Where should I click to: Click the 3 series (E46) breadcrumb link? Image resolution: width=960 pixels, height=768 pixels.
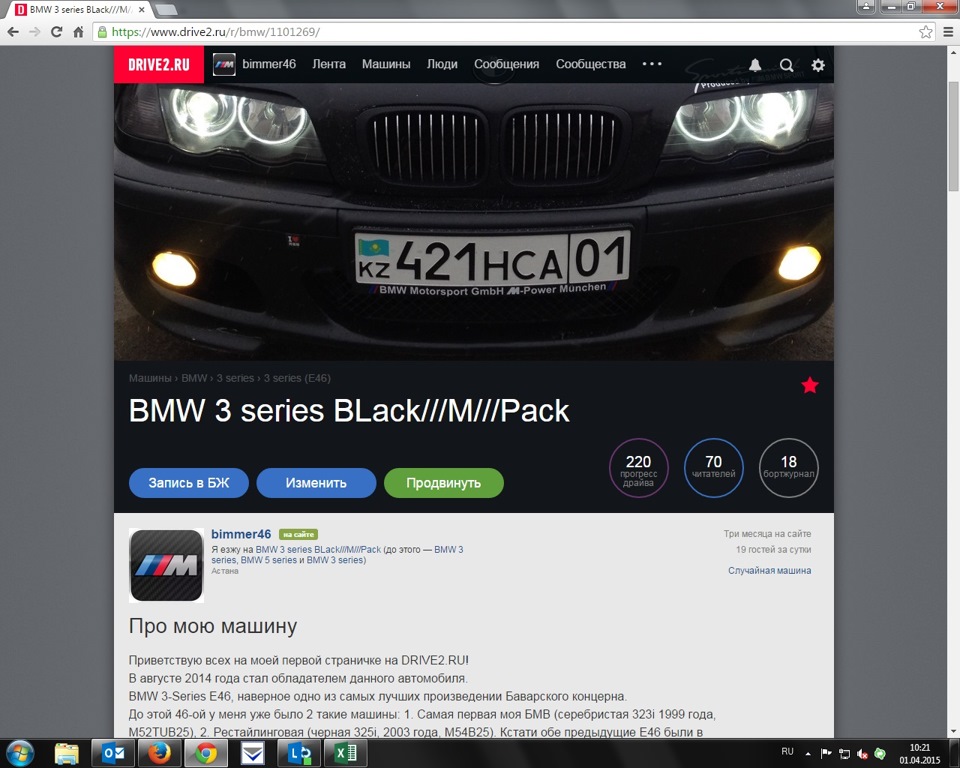[297, 378]
